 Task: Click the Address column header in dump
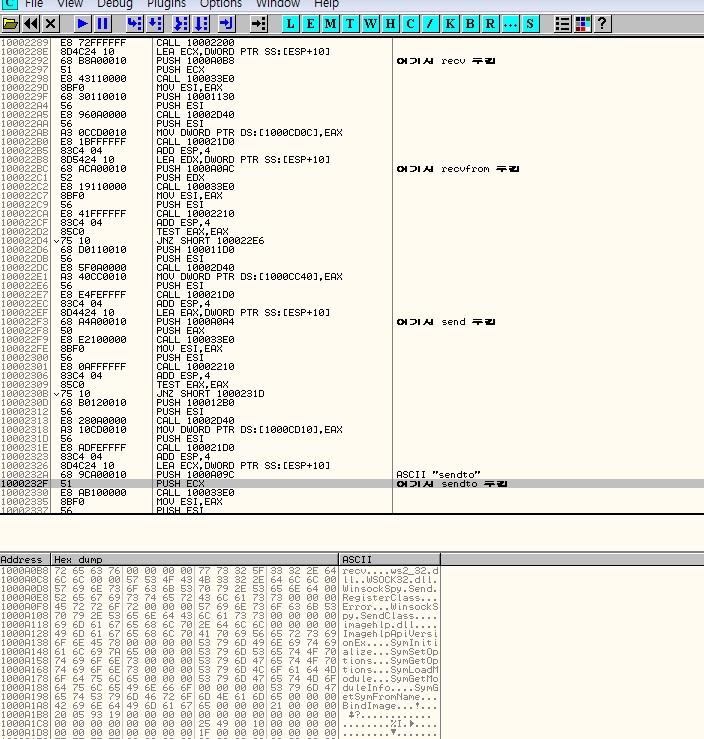tap(25, 559)
